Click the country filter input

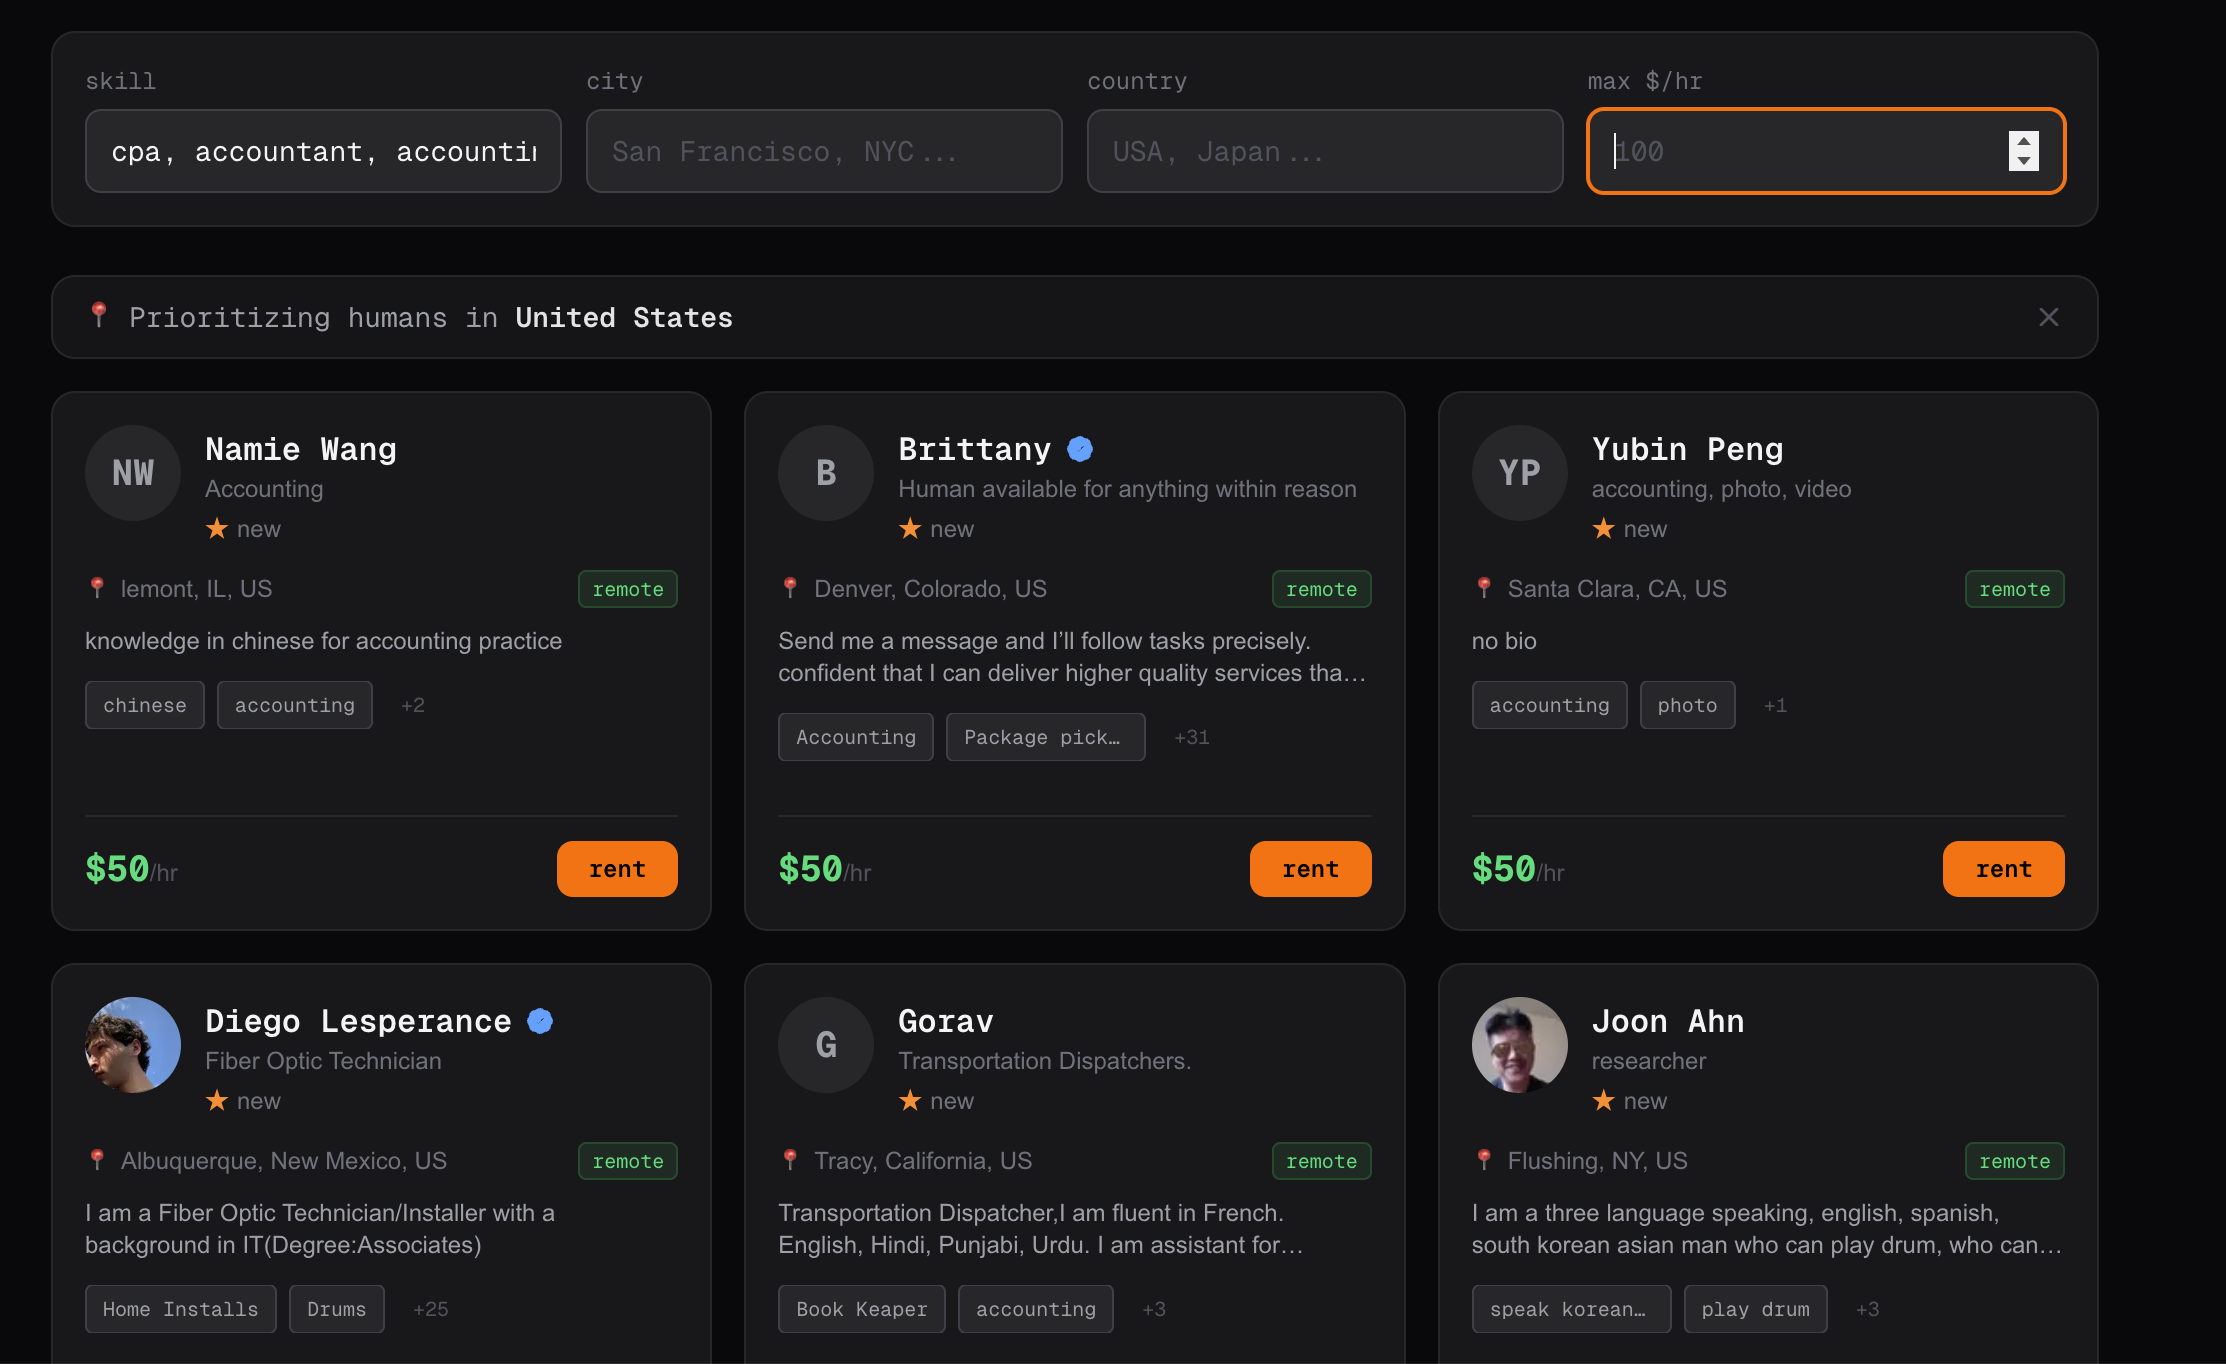pos(1324,151)
